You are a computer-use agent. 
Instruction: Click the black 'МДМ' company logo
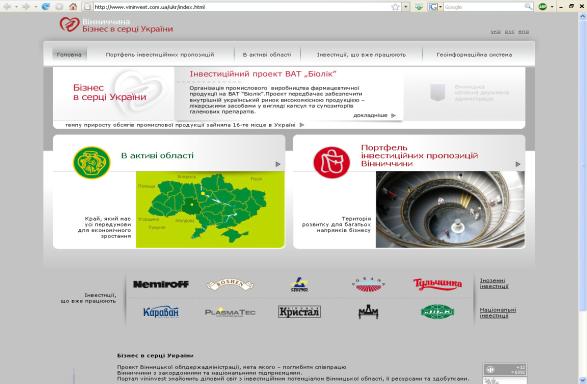368,312
